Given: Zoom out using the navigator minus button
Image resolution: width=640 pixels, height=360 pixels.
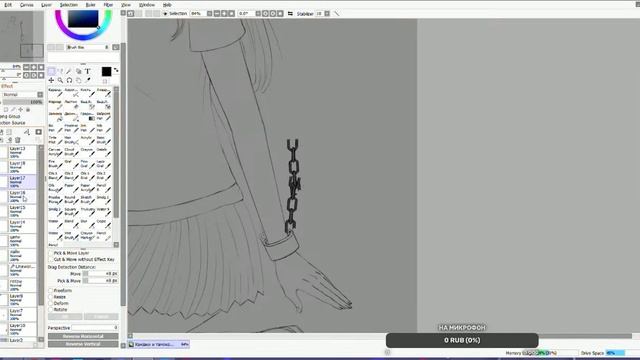Looking at the screenshot, I should pyautogui.click(x=26, y=67).
